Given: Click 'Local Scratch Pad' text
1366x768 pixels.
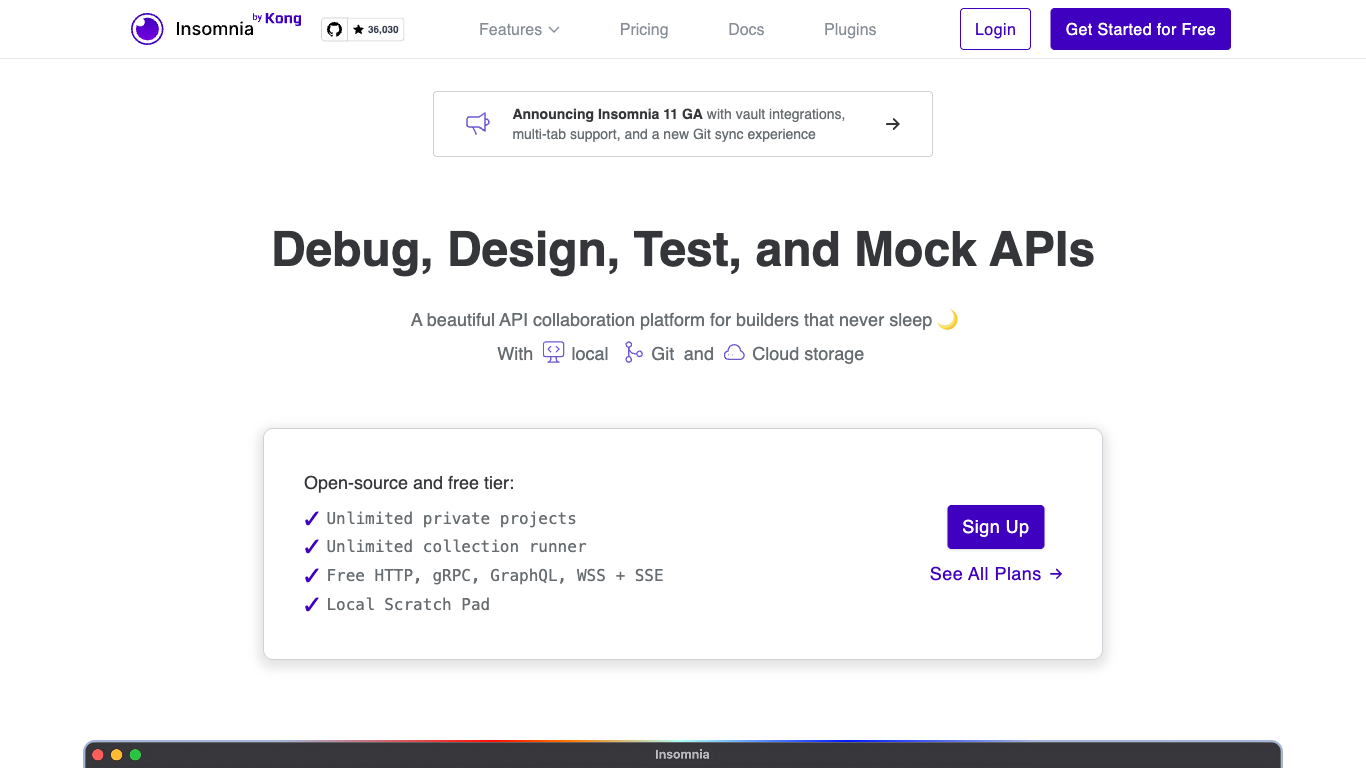Looking at the screenshot, I should tap(408, 605).
